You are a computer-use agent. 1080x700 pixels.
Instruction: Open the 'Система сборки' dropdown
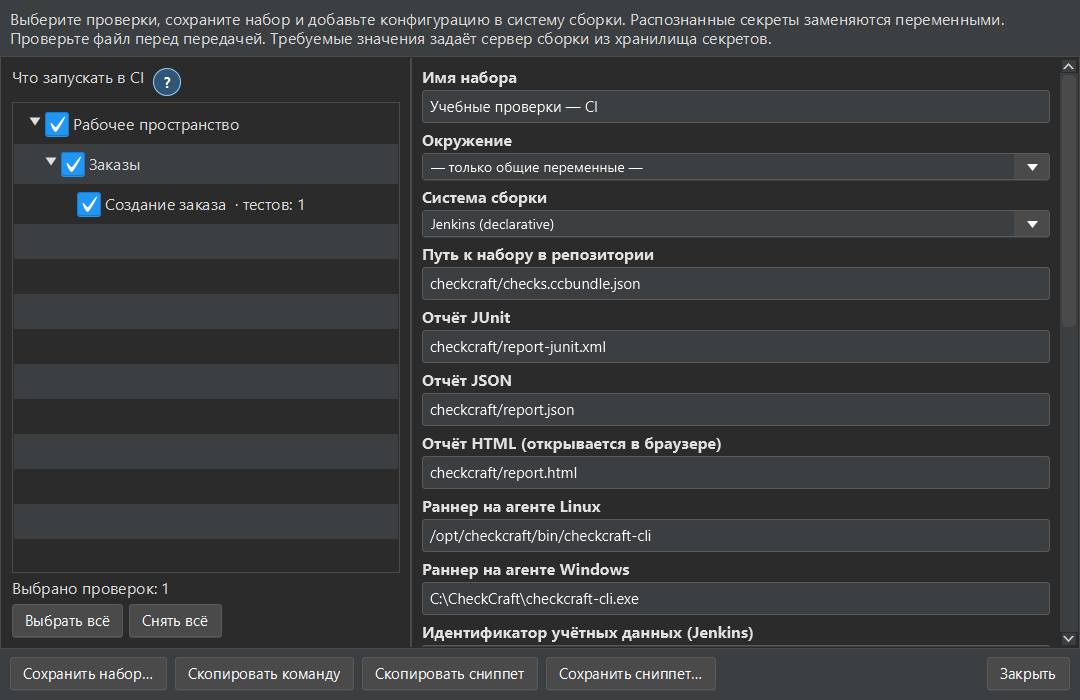point(736,224)
